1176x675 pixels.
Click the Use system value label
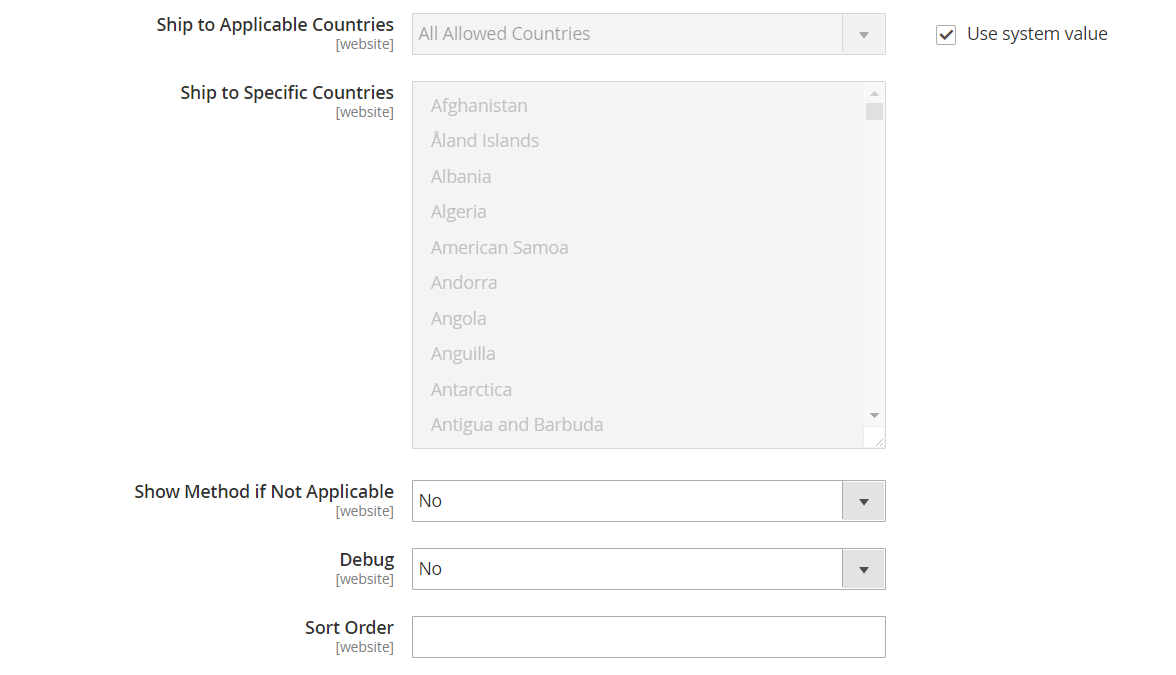(1037, 34)
